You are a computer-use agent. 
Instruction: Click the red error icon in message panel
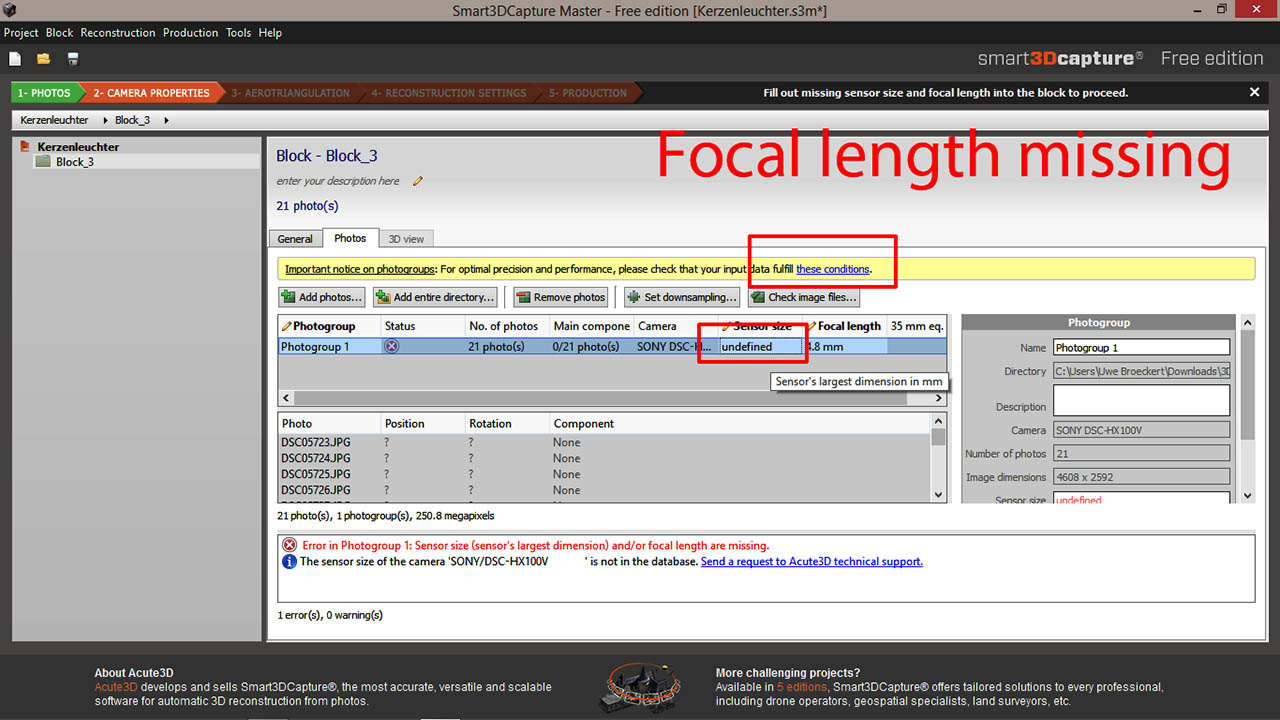click(289, 545)
